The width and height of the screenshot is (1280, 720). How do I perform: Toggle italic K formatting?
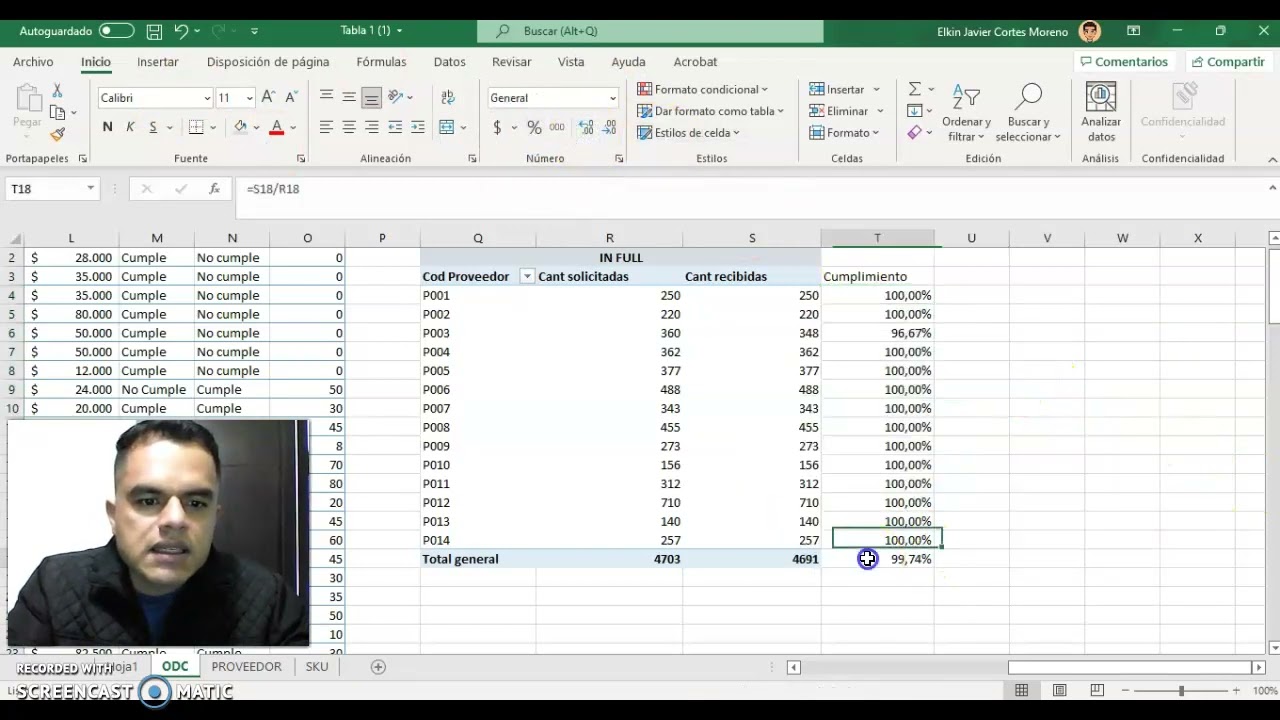[130, 127]
